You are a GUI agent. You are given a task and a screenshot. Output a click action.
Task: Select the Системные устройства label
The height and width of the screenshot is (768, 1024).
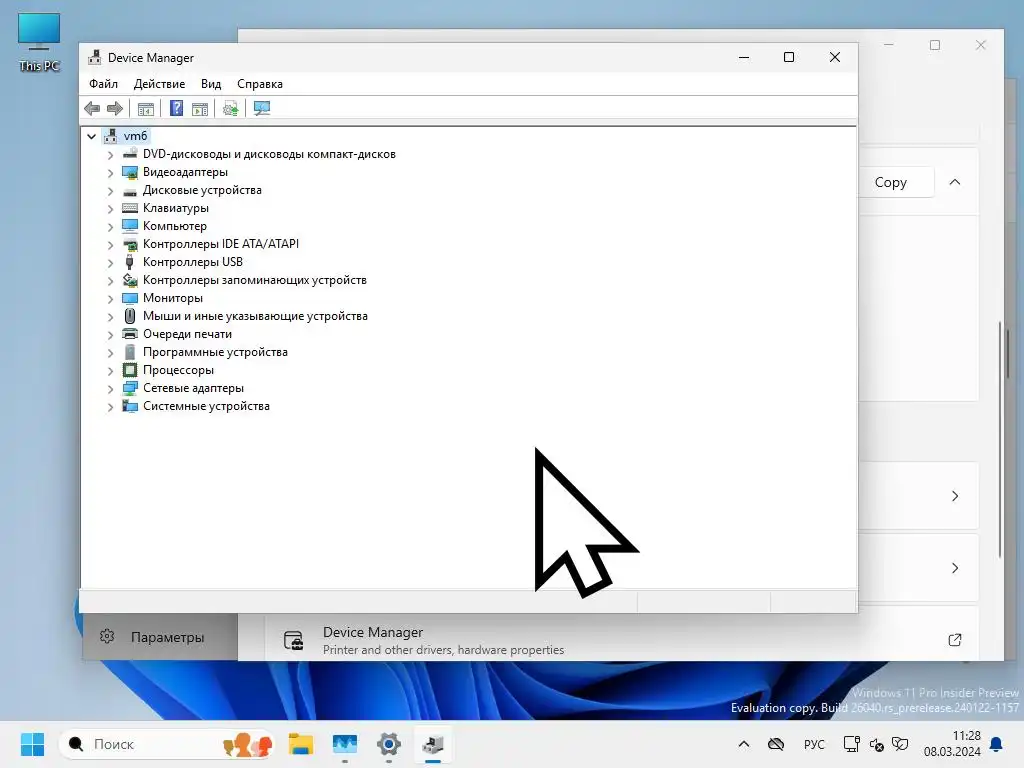click(x=206, y=406)
